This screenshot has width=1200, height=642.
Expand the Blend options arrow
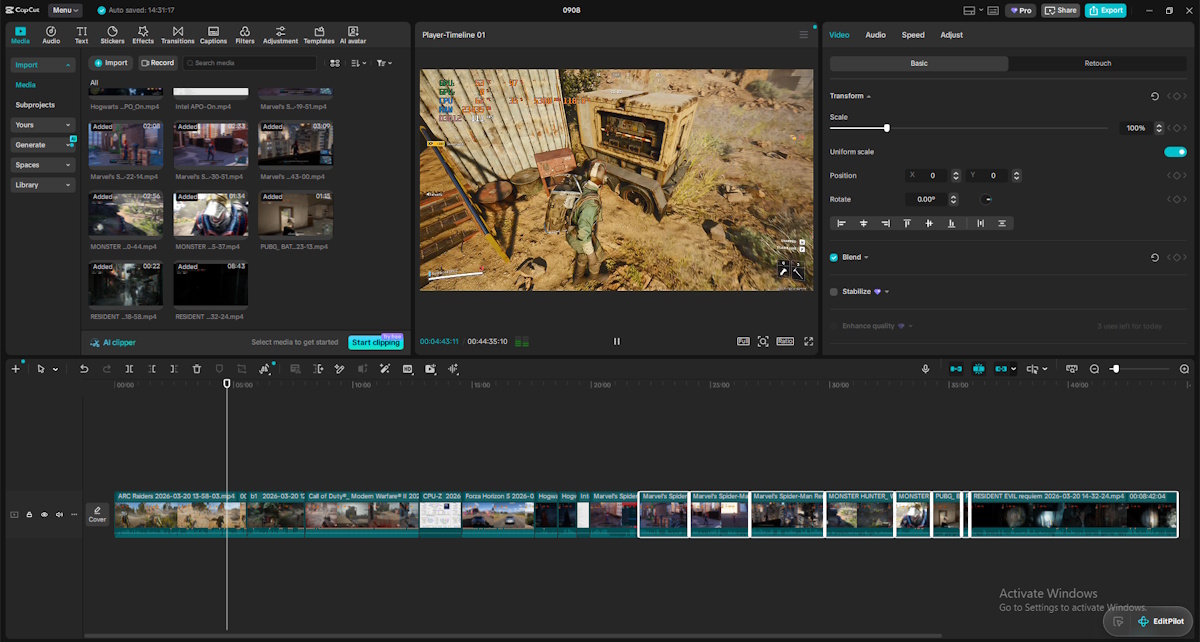866,257
